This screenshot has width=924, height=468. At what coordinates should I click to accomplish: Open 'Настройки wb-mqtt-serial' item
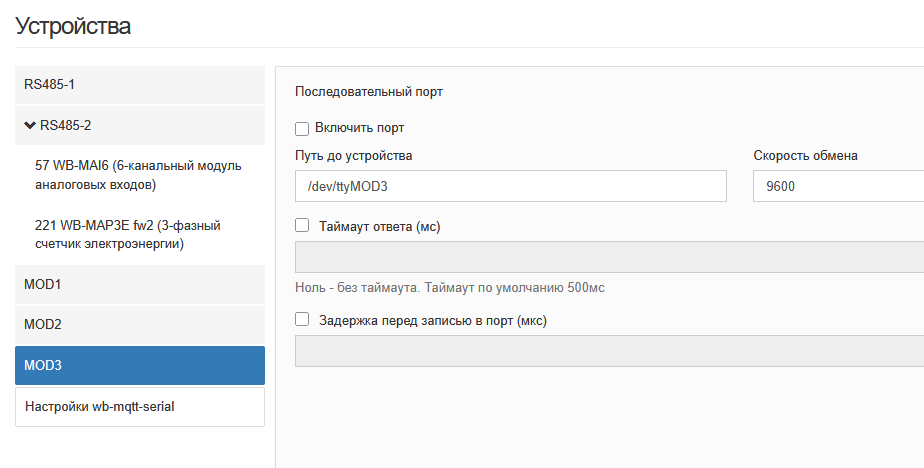[140, 407]
